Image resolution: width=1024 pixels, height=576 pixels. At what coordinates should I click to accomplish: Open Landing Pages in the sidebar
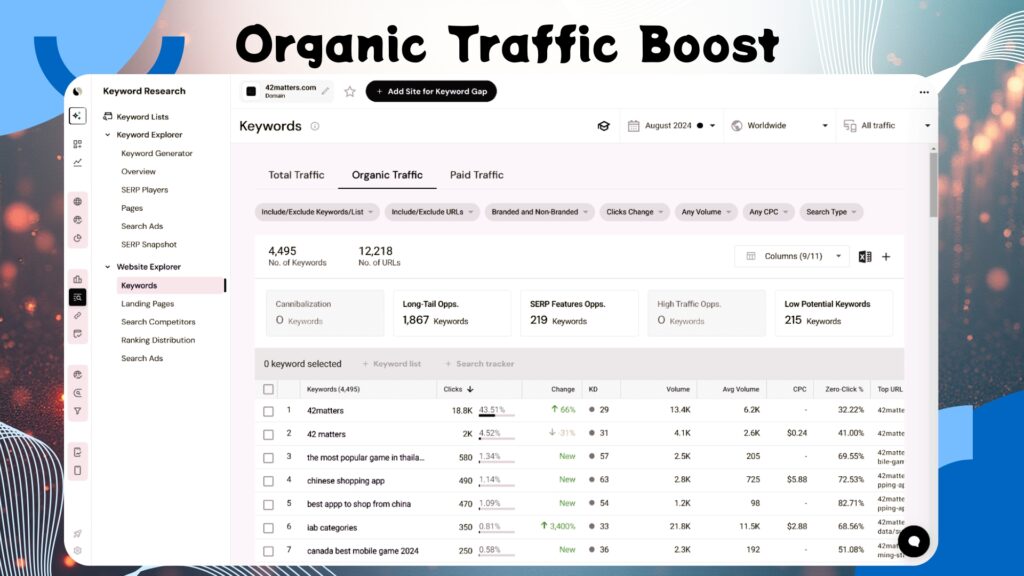tap(147, 304)
